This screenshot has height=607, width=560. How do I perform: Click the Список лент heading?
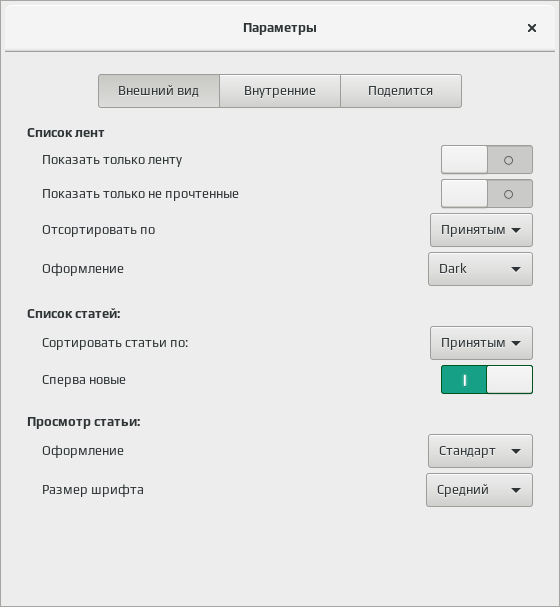click(x=65, y=133)
